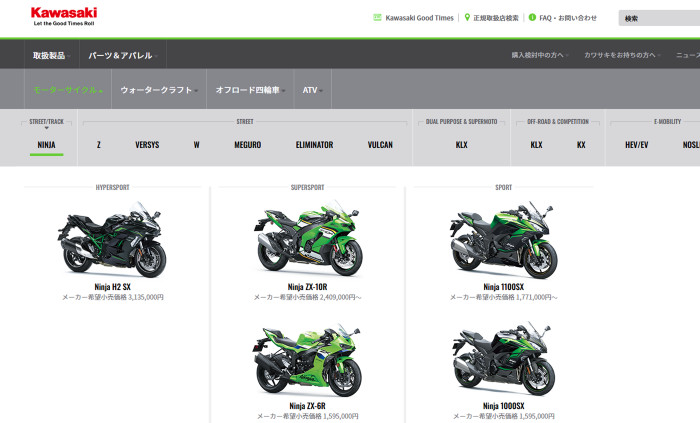Open the Ninja 1100SX product link
The width and height of the screenshot is (700, 423).
pyautogui.click(x=503, y=286)
